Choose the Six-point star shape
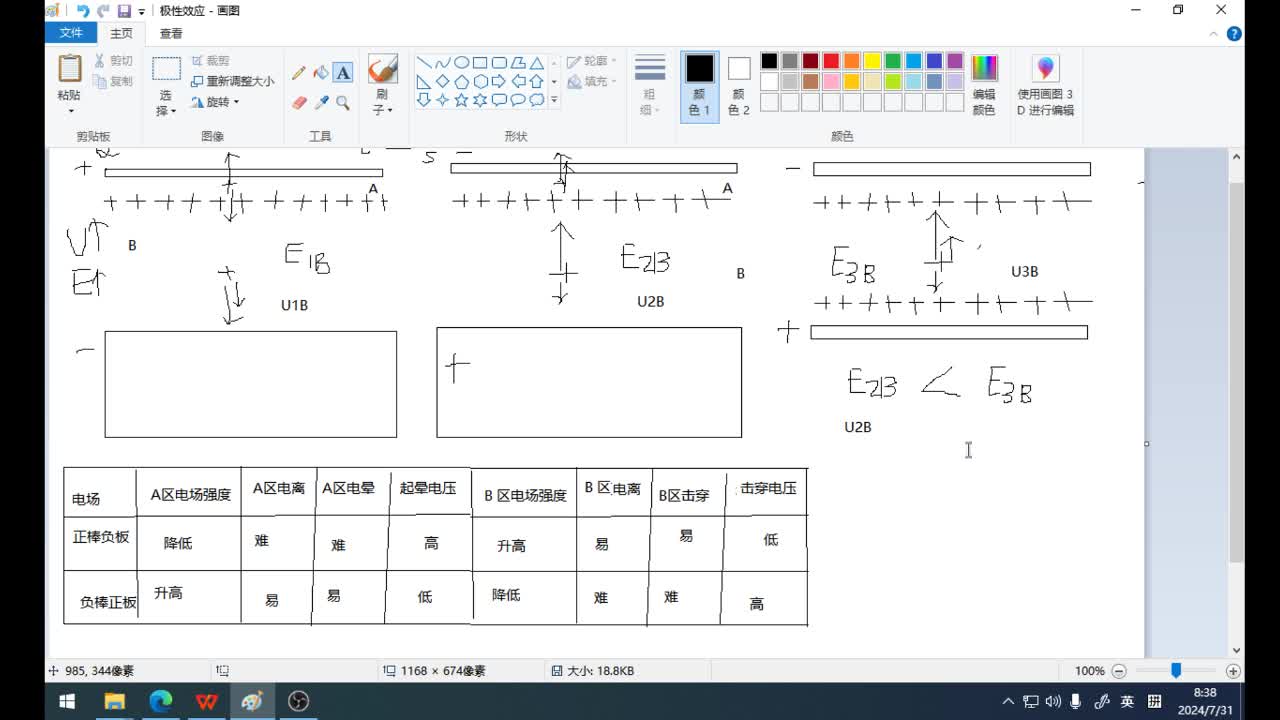This screenshot has height=720, width=1280. pyautogui.click(x=480, y=100)
